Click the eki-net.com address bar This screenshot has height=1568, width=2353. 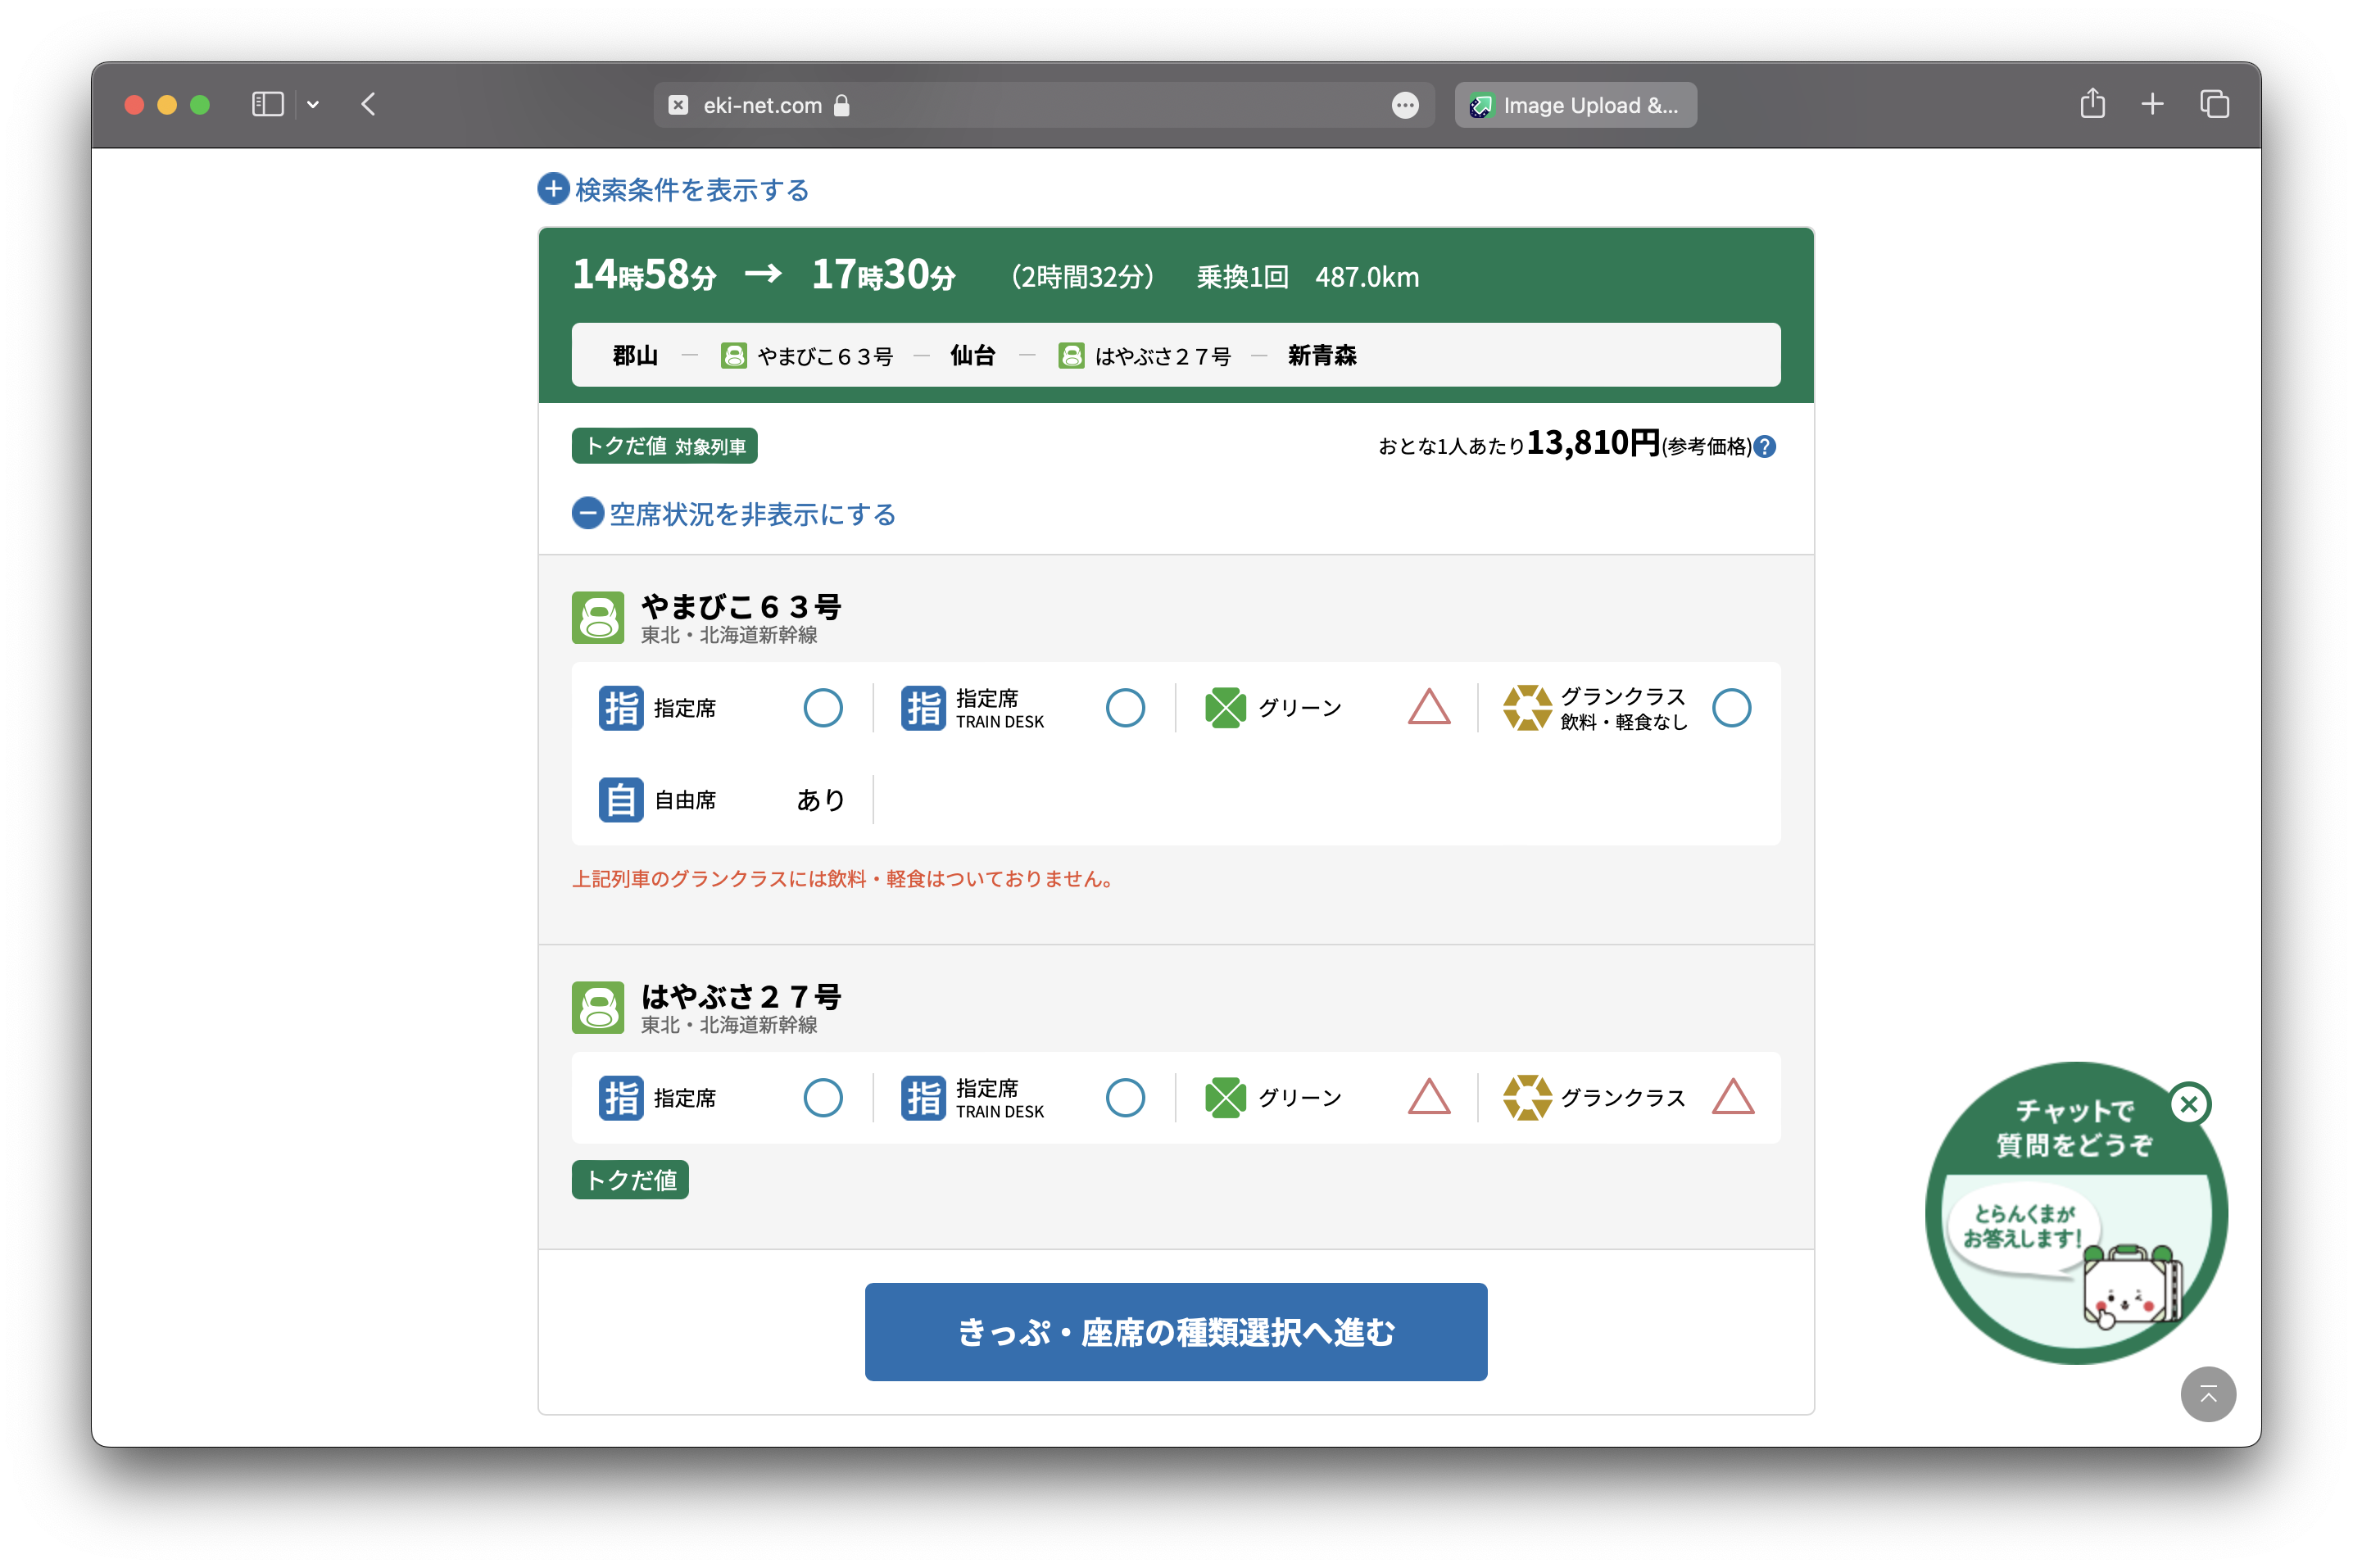click(1043, 105)
